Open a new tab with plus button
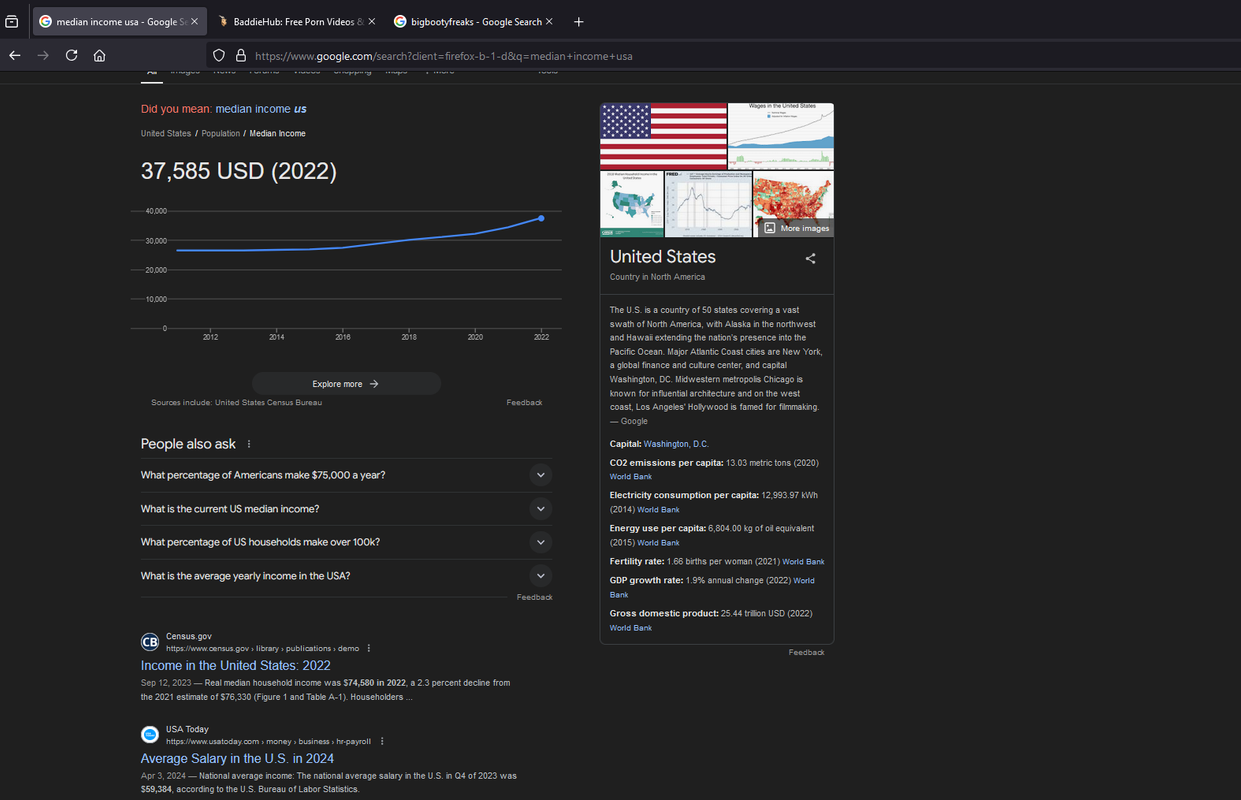Viewport: 1241px width, 800px height. 578,21
